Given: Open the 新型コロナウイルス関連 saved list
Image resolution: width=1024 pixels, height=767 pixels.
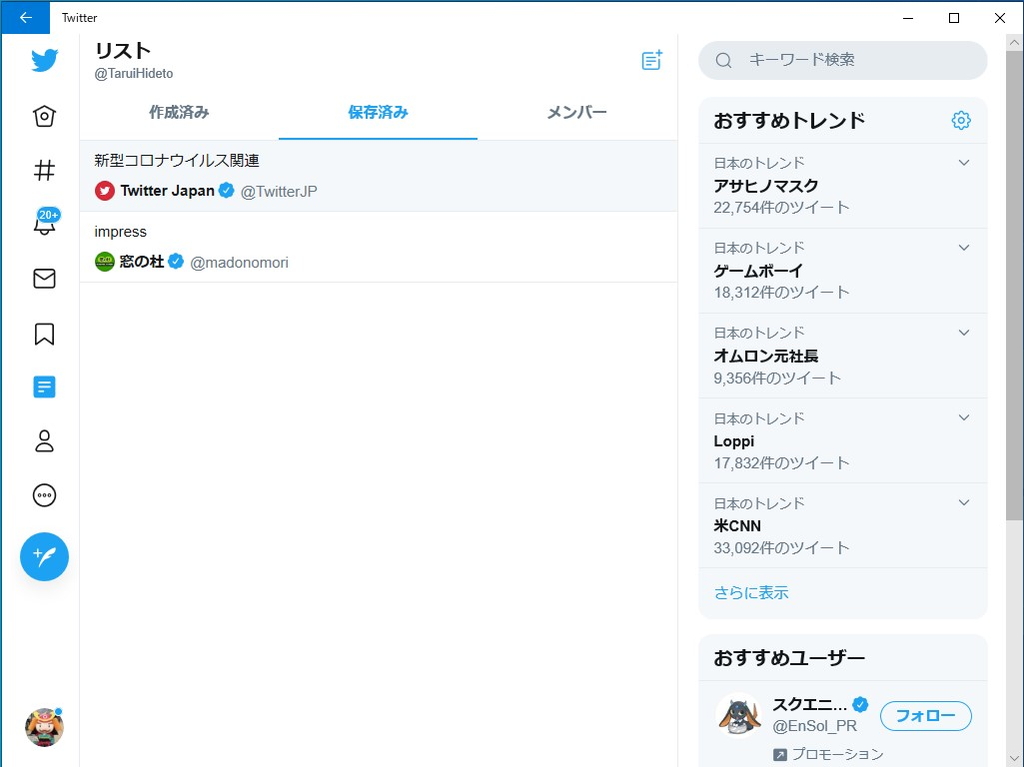Looking at the screenshot, I should pyautogui.click(x=378, y=175).
